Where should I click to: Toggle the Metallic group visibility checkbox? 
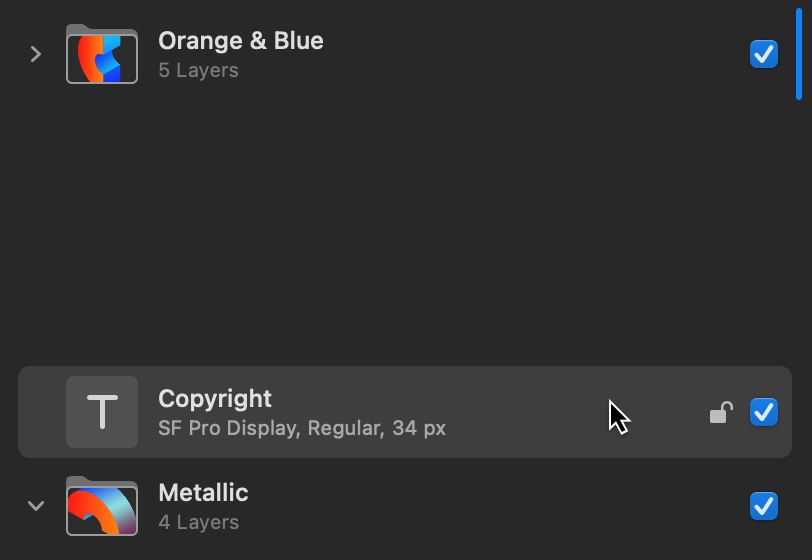[x=764, y=506]
